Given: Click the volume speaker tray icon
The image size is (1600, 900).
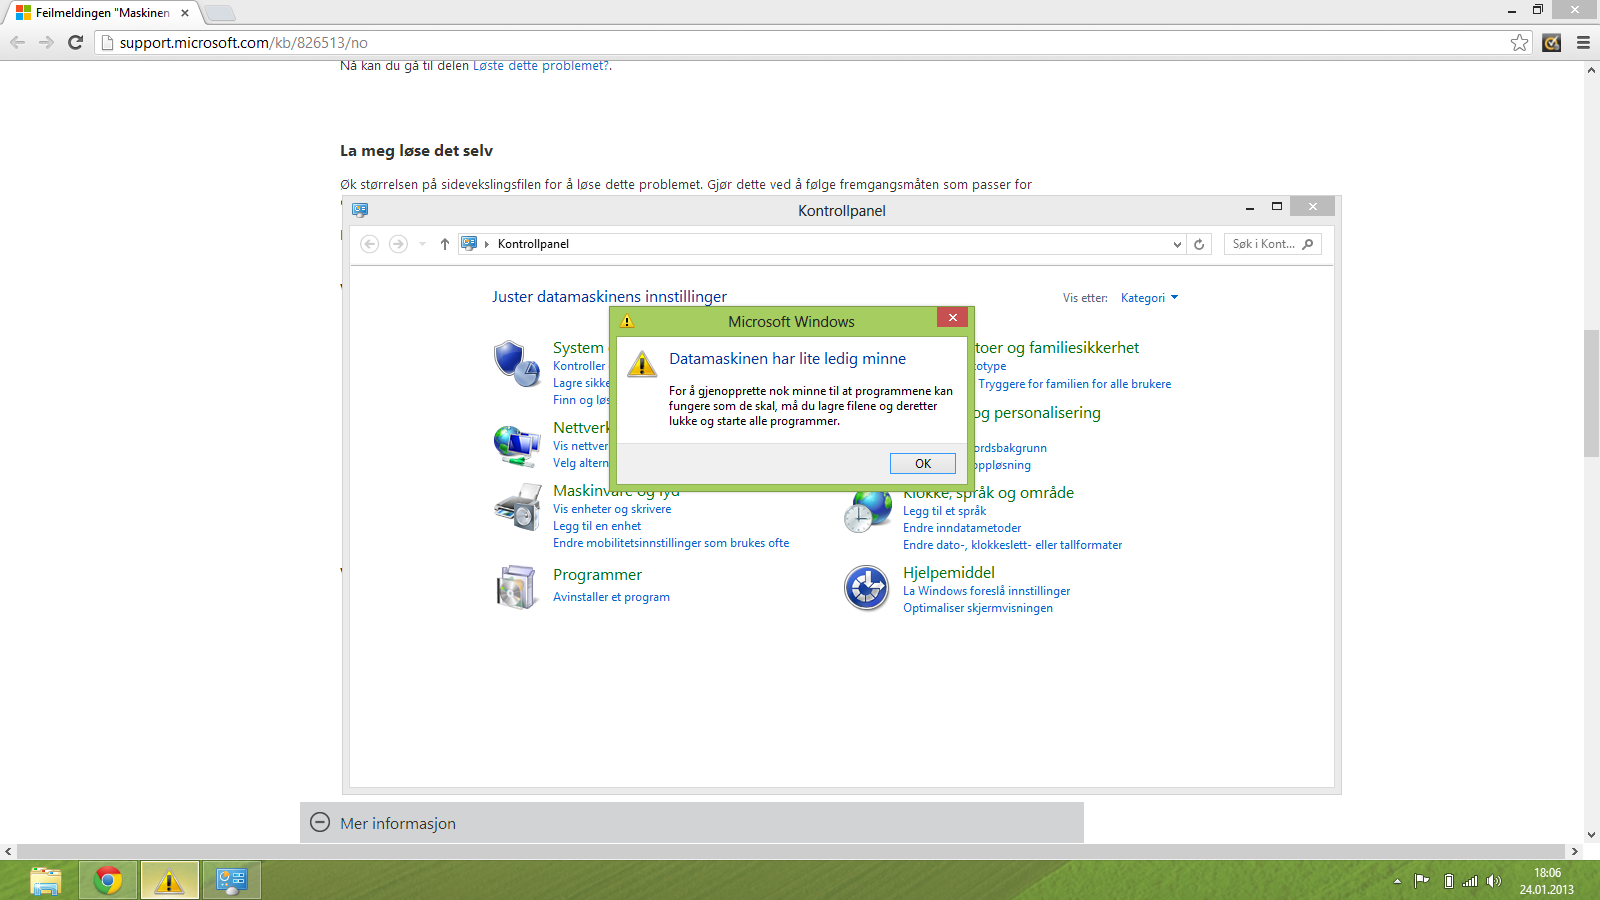Looking at the screenshot, I should coord(1494,881).
